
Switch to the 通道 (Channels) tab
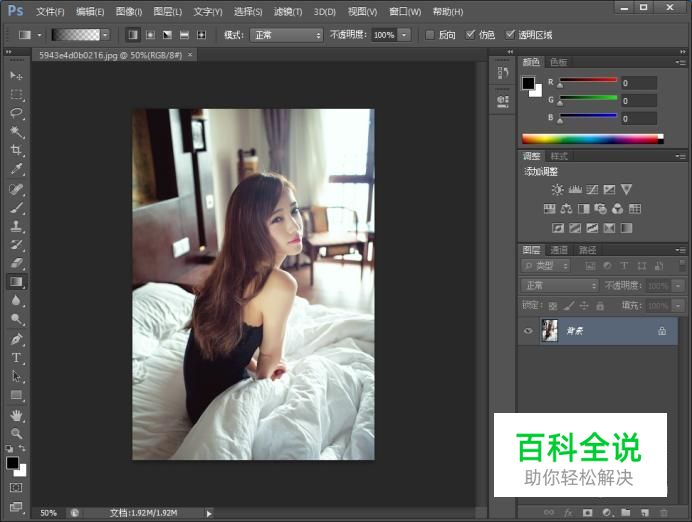559,250
